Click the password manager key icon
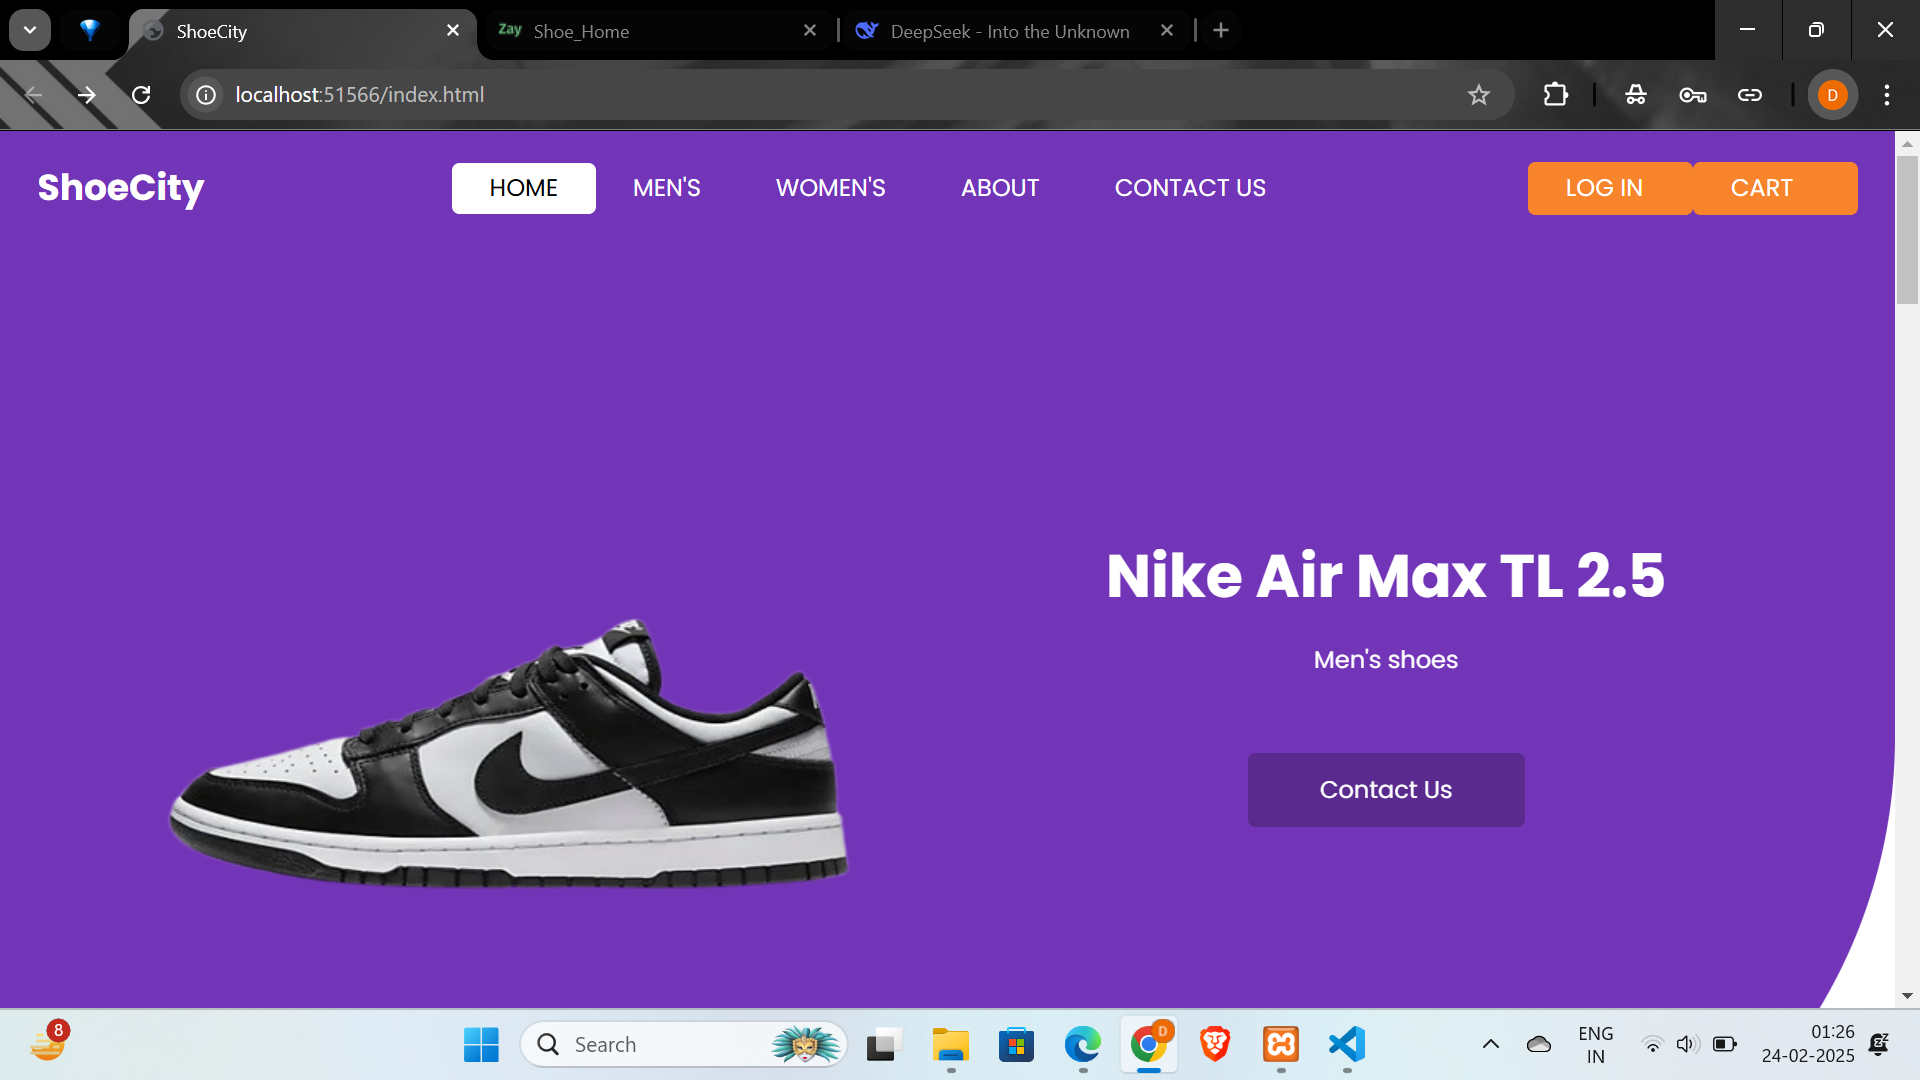 pyautogui.click(x=1692, y=95)
